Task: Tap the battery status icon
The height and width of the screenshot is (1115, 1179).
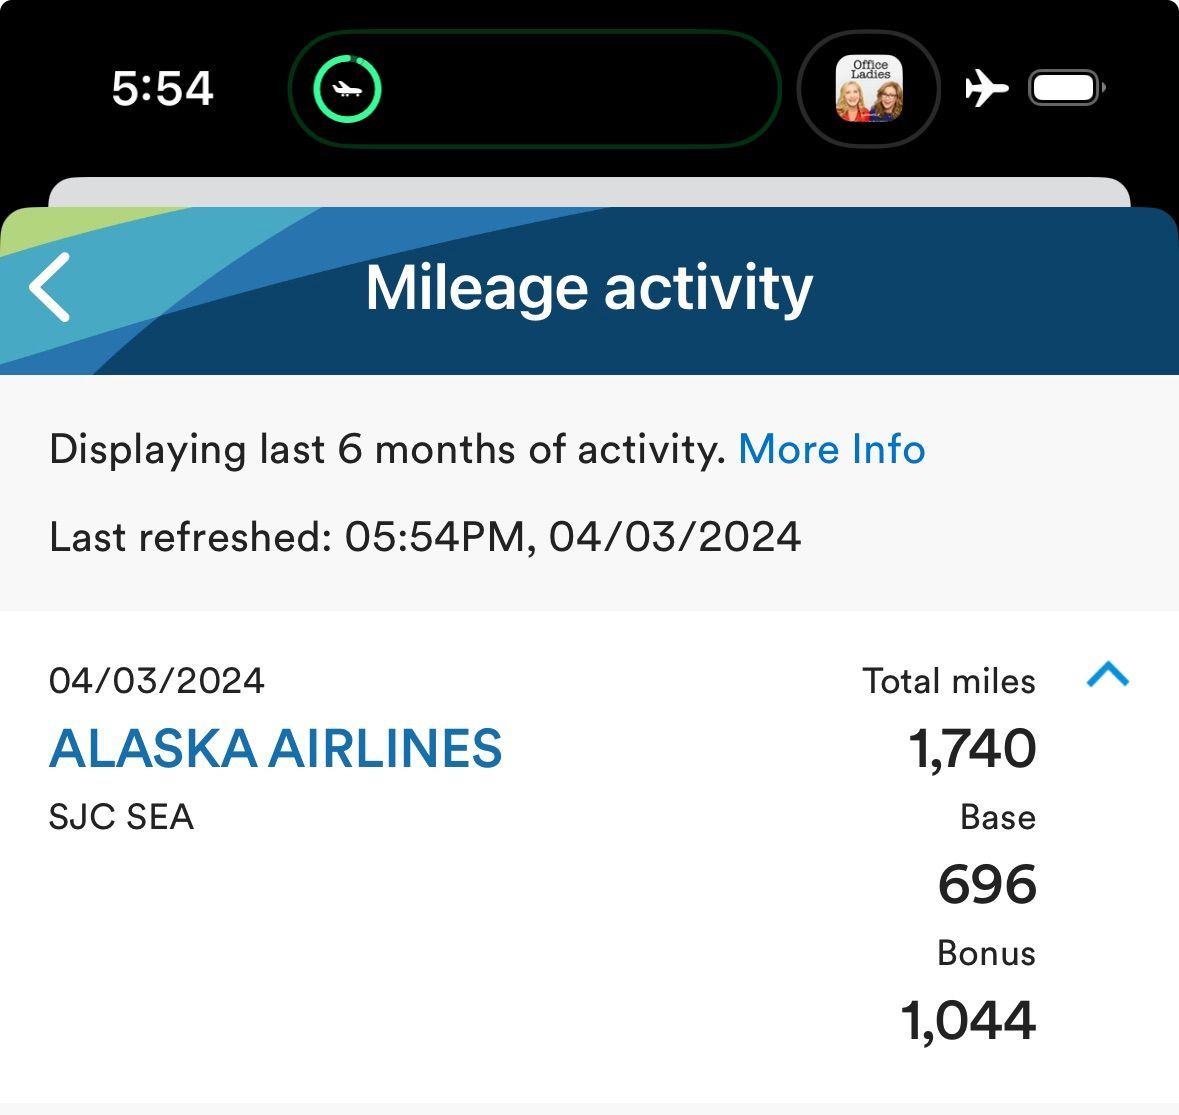Action: pos(1066,88)
